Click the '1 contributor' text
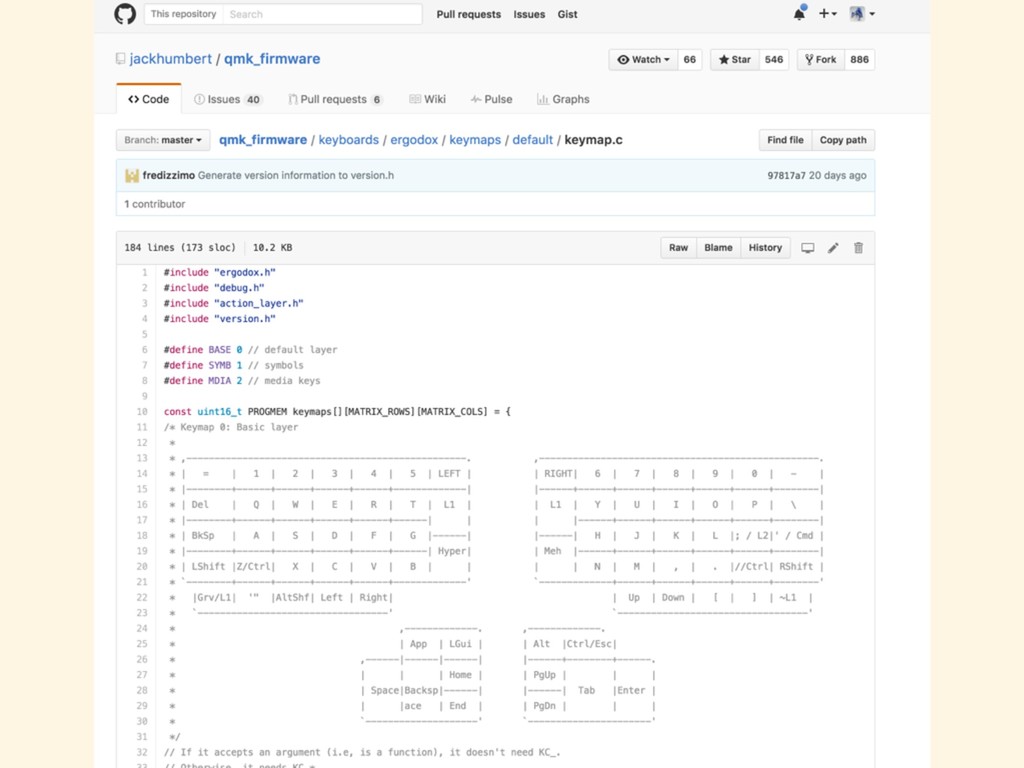This screenshot has height=768, width=1024. [155, 204]
